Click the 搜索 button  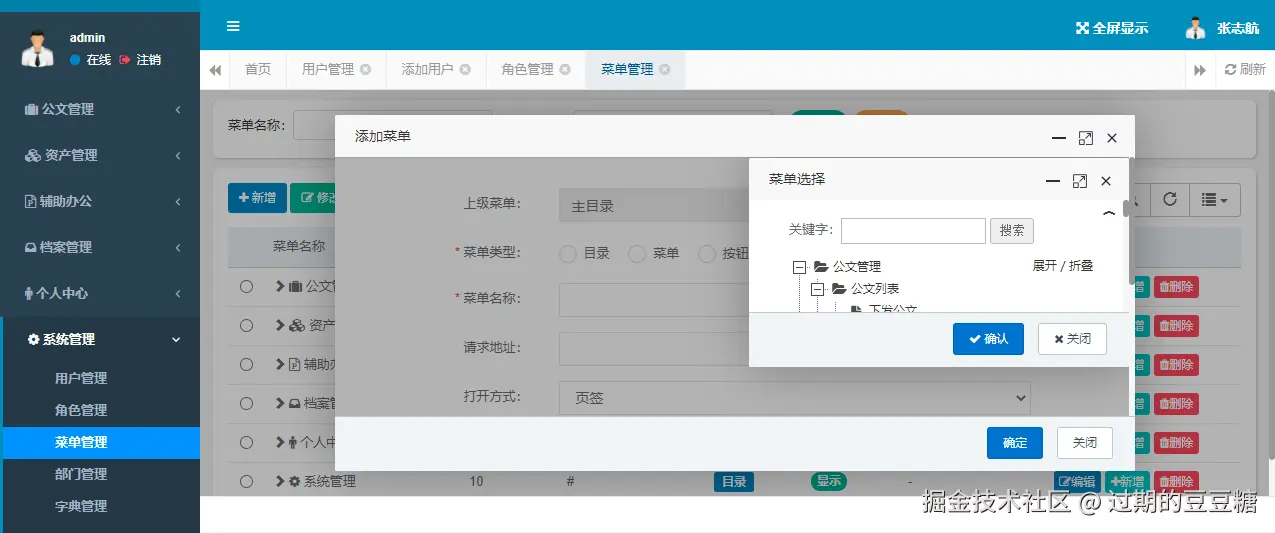pos(1012,231)
